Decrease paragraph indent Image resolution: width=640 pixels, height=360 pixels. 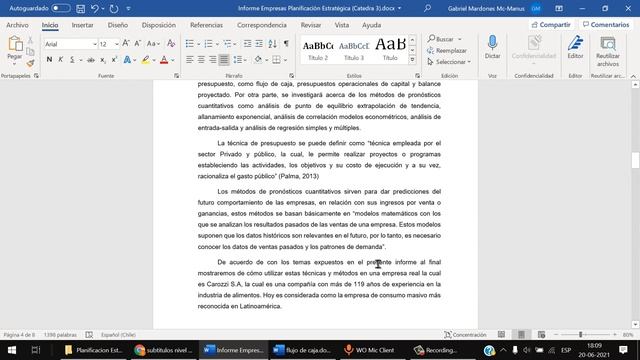tap(247, 44)
